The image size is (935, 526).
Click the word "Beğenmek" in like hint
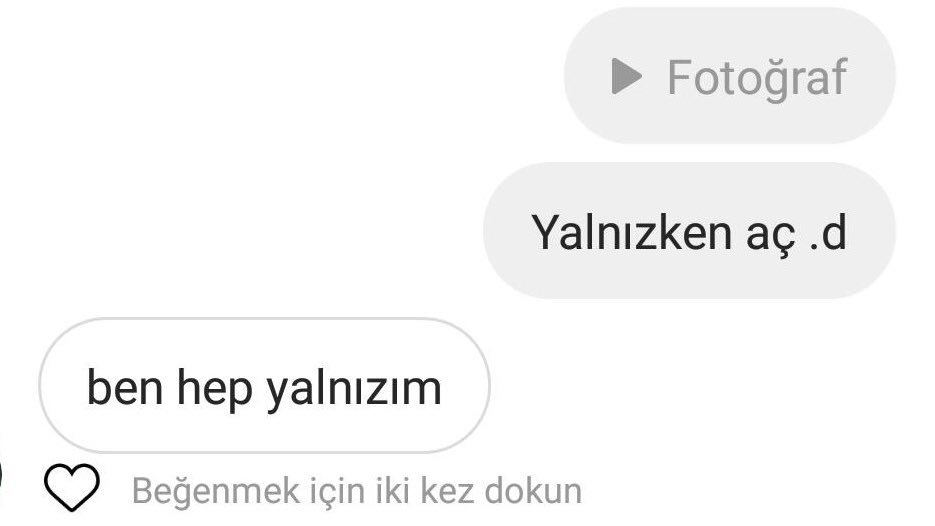[x=216, y=491]
